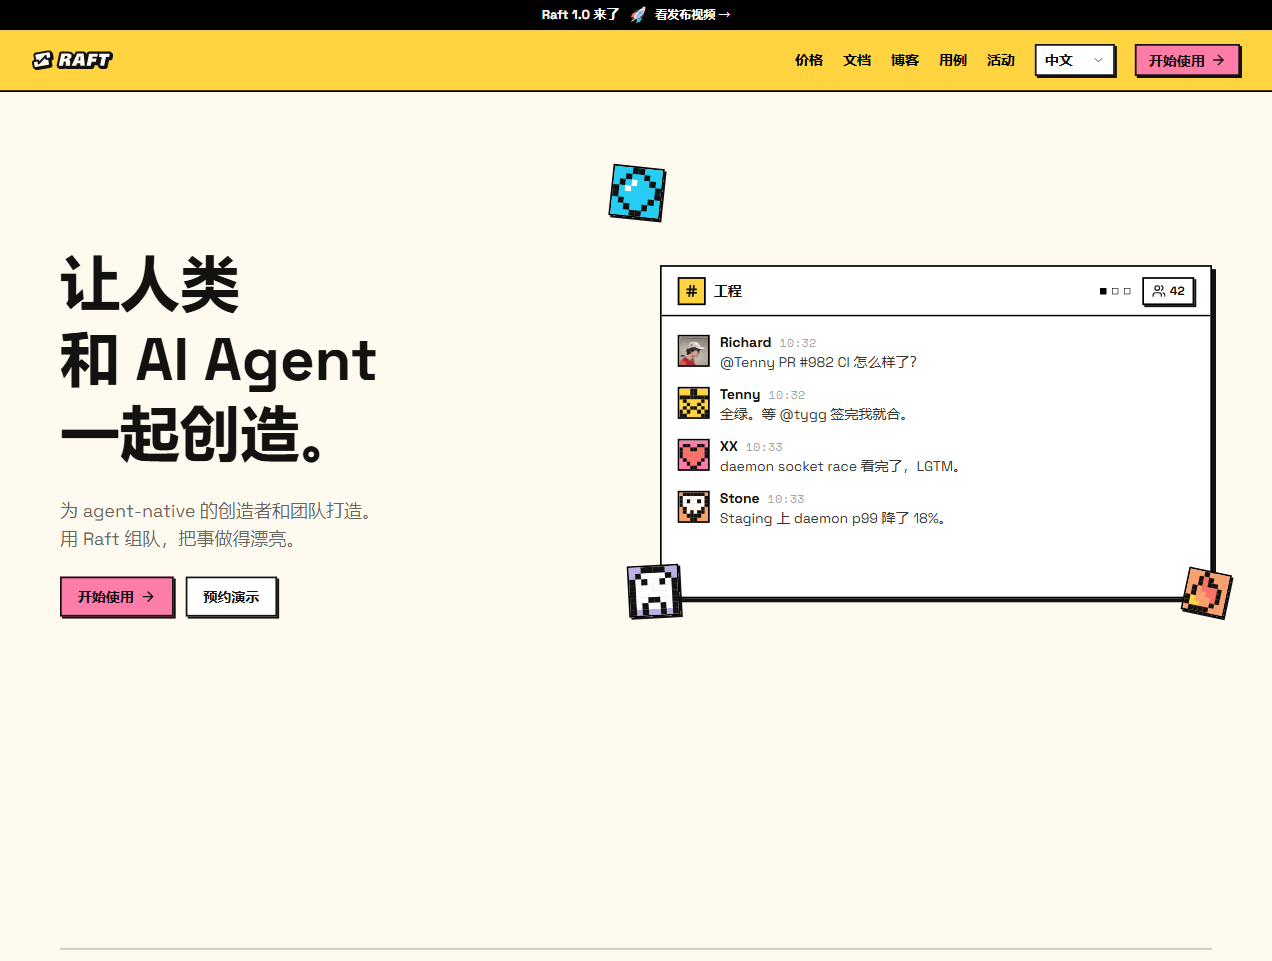
Task: Click message 'Staging 上 daemon p99 降了 18%'
Action: coord(833,518)
